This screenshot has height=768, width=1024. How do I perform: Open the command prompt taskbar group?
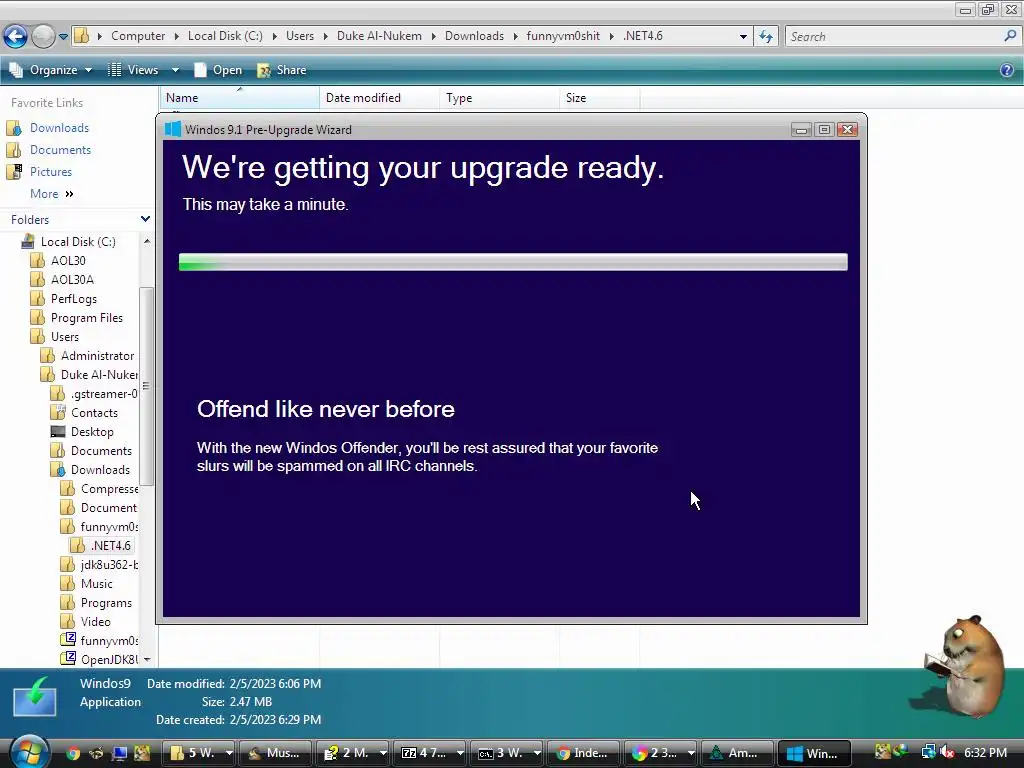coord(507,753)
